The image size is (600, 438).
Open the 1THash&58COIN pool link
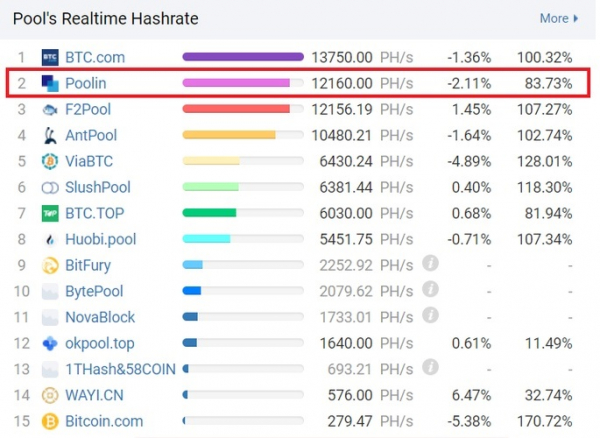[x=121, y=369]
